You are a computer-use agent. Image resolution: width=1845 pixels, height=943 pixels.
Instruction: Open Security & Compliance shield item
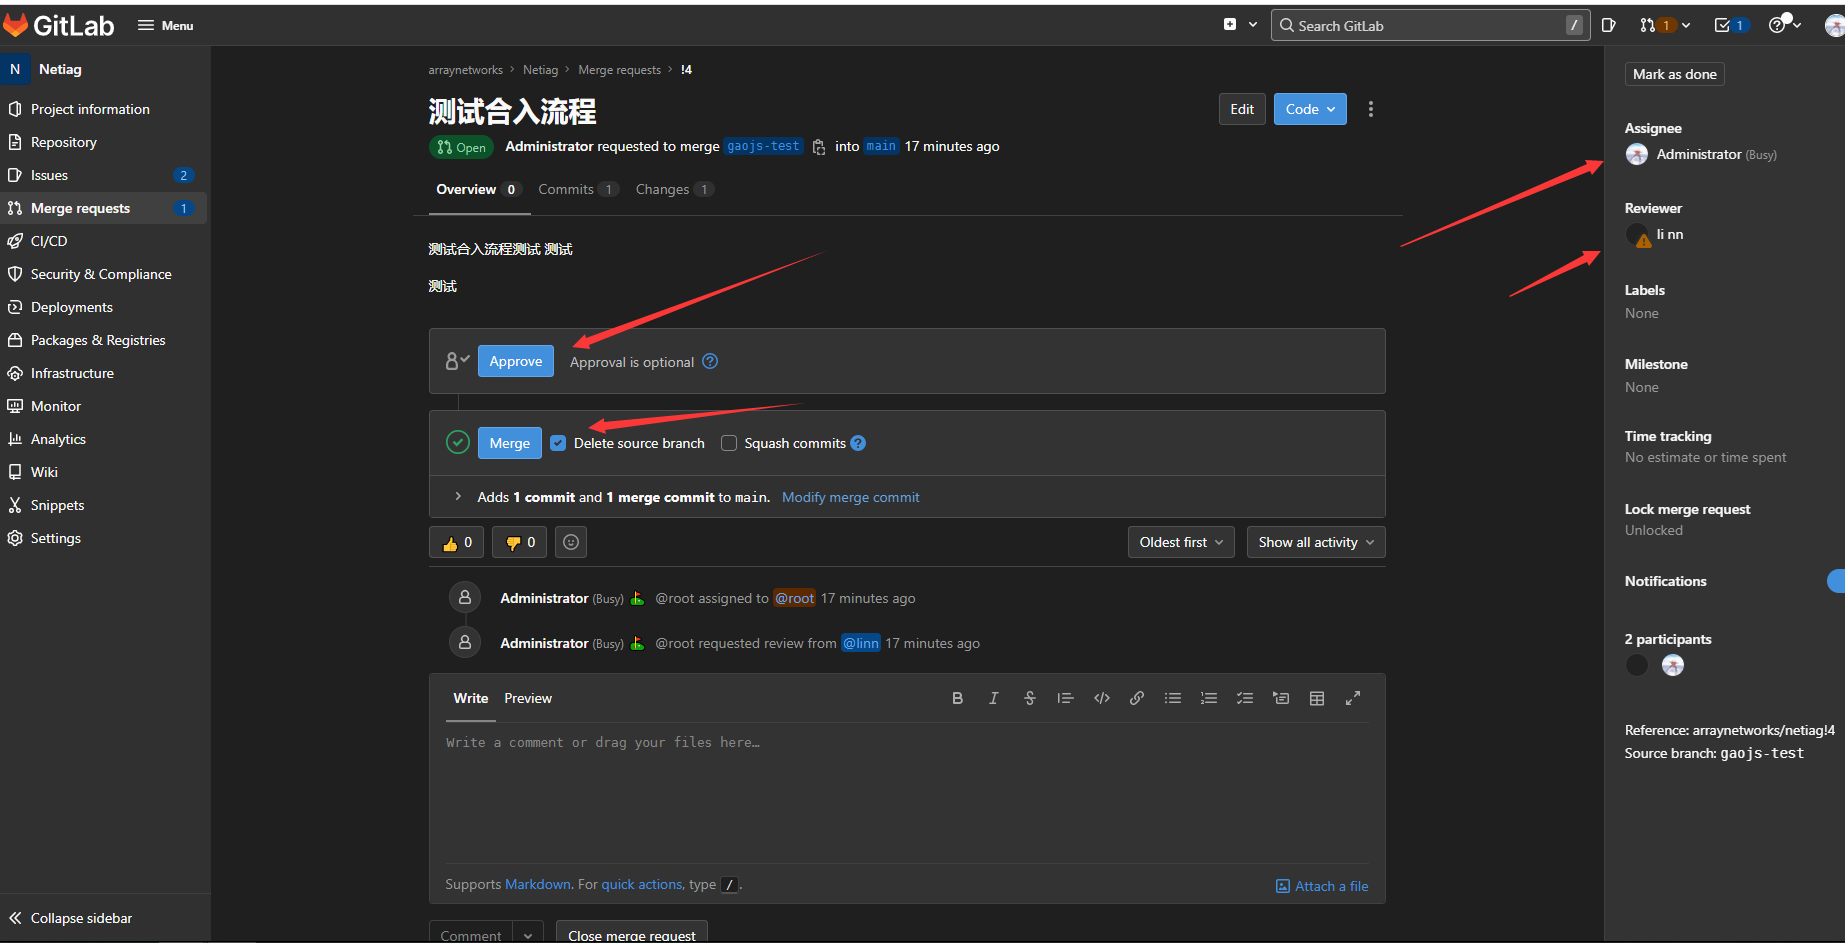(101, 274)
